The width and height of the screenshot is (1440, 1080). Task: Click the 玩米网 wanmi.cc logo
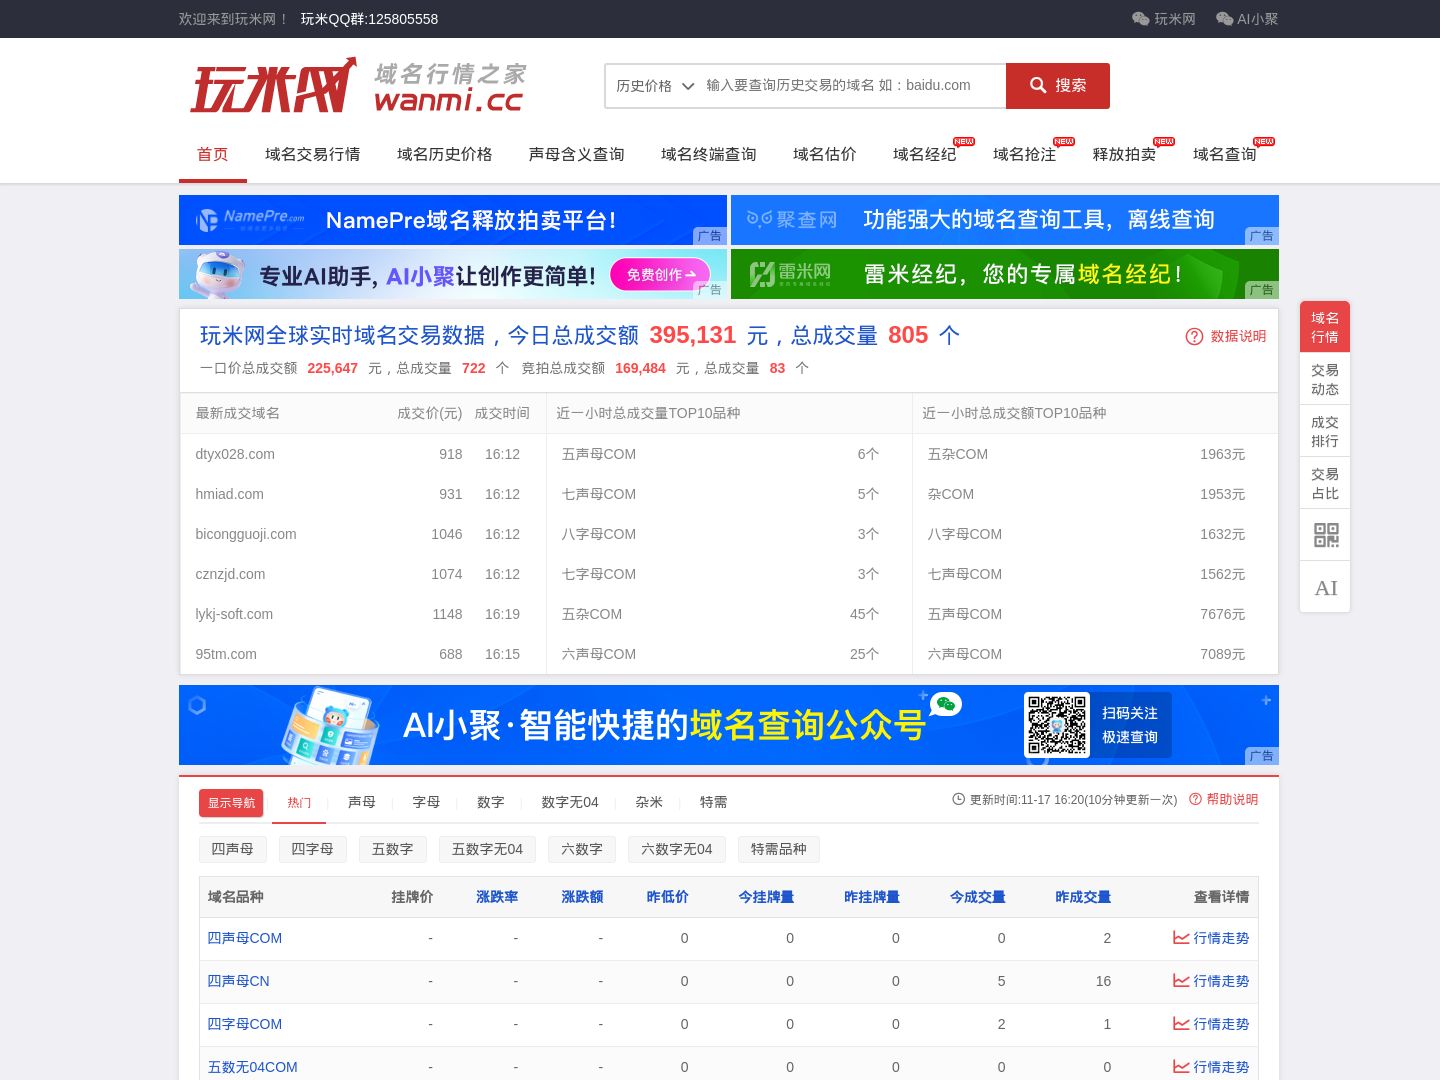(357, 86)
